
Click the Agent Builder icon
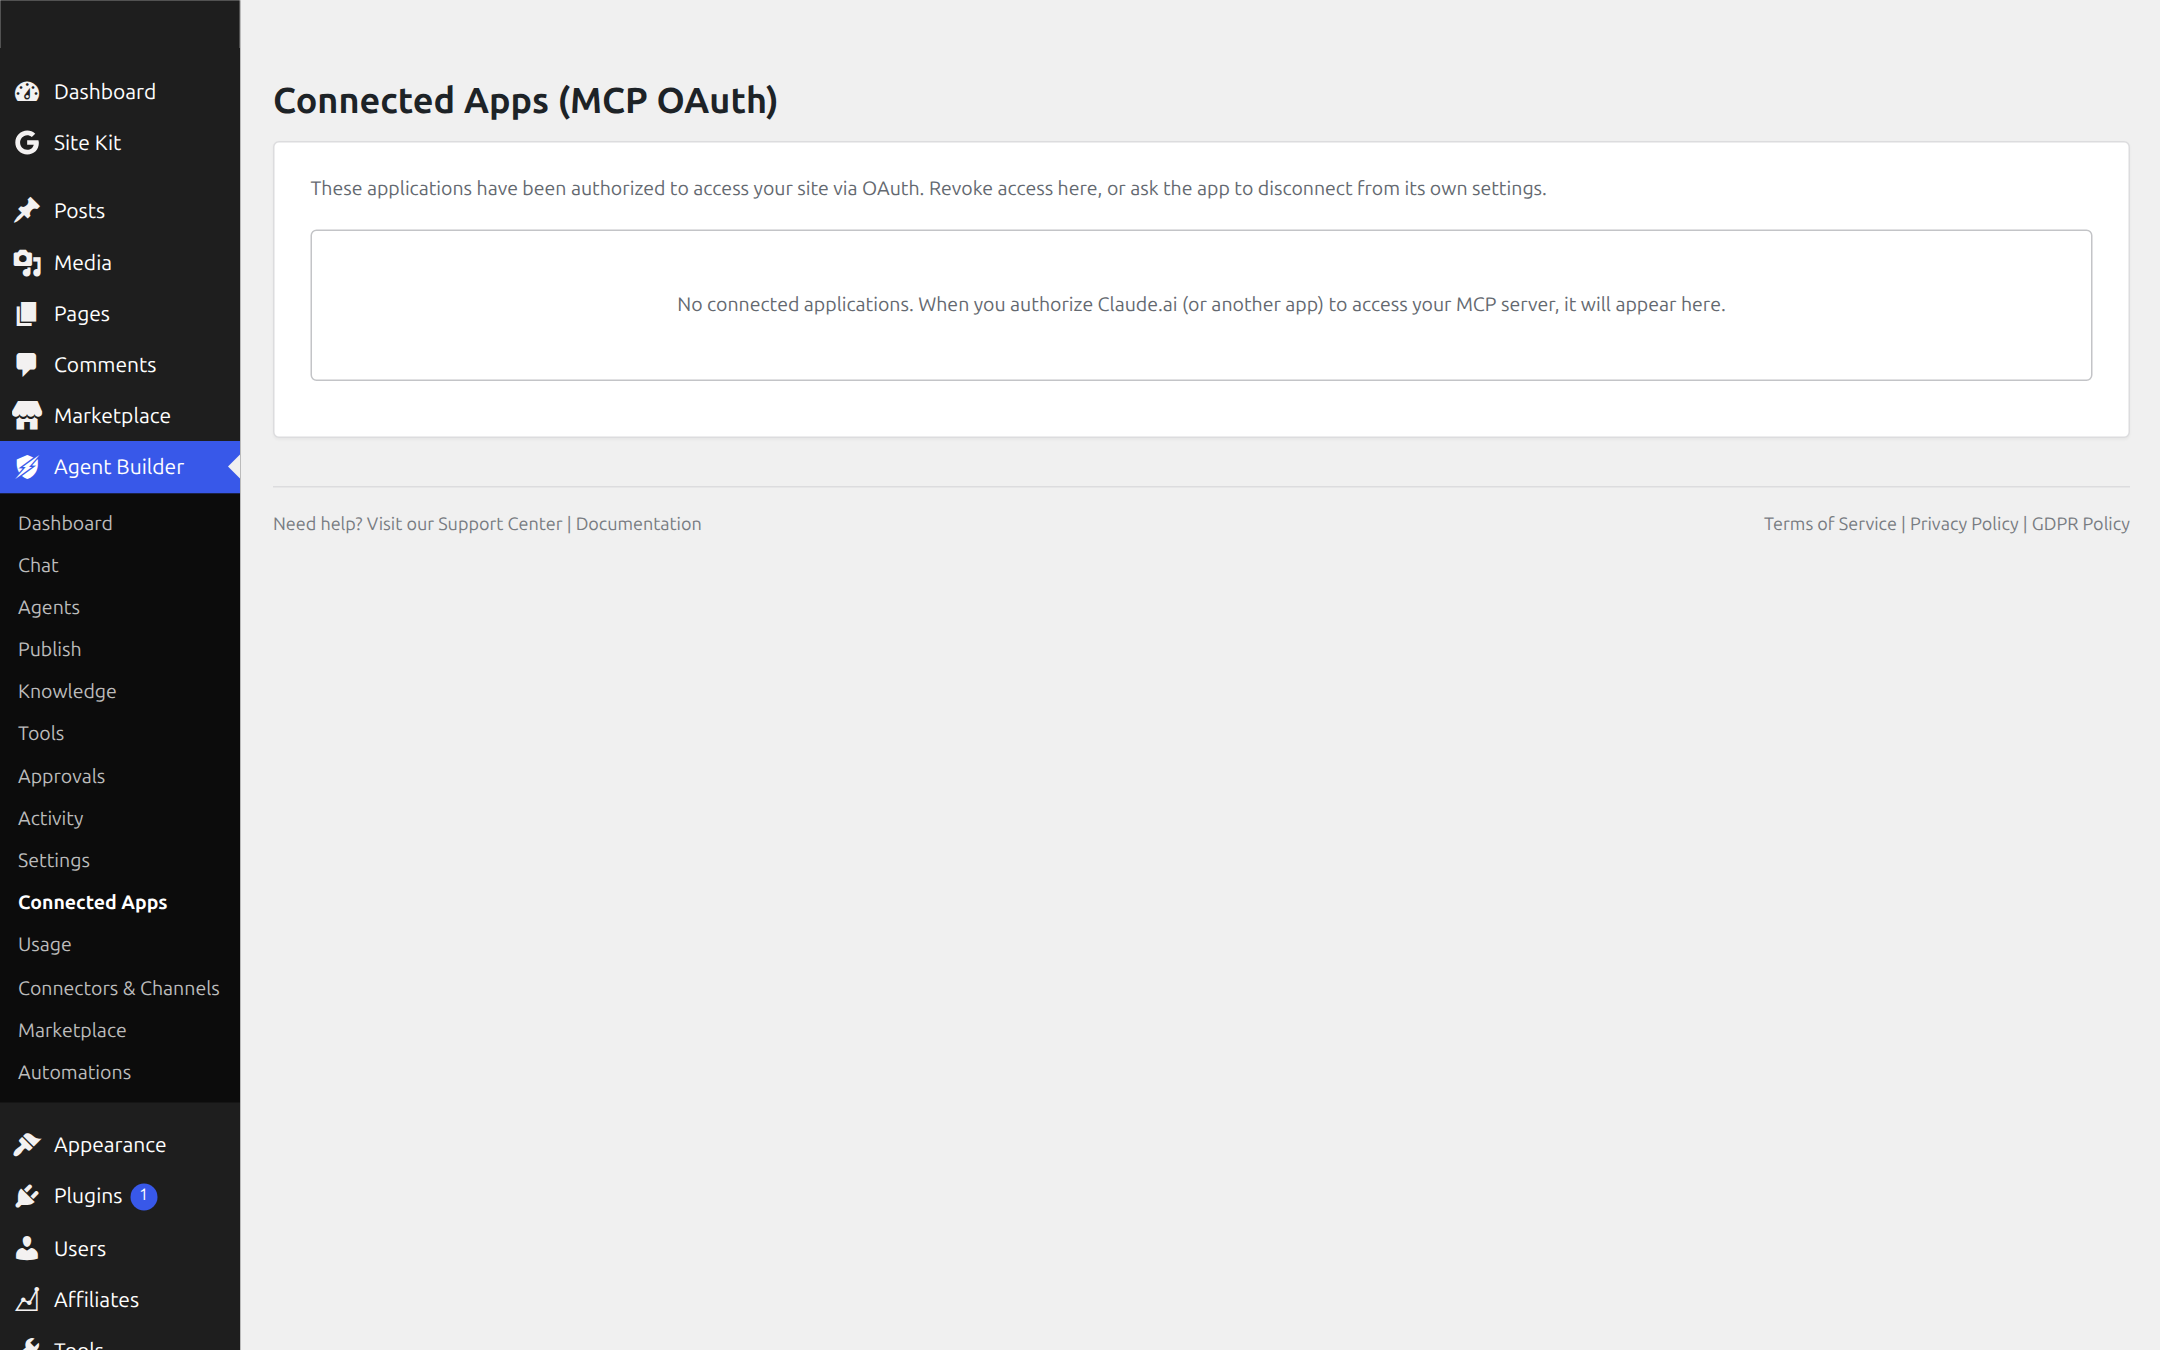click(27, 467)
